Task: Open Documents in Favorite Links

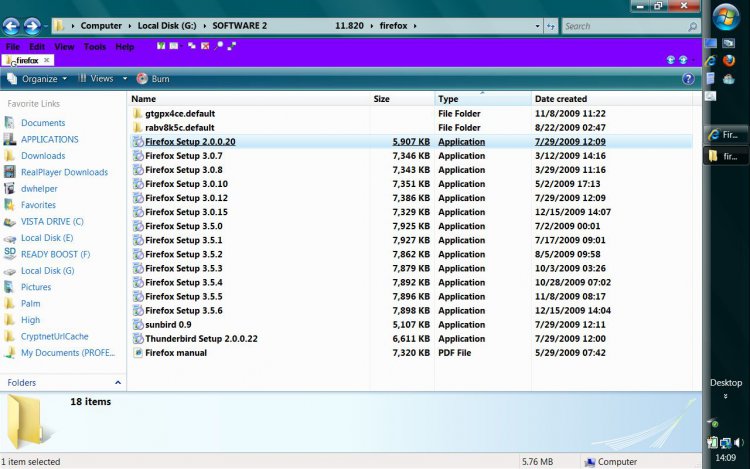Action: coord(43,123)
